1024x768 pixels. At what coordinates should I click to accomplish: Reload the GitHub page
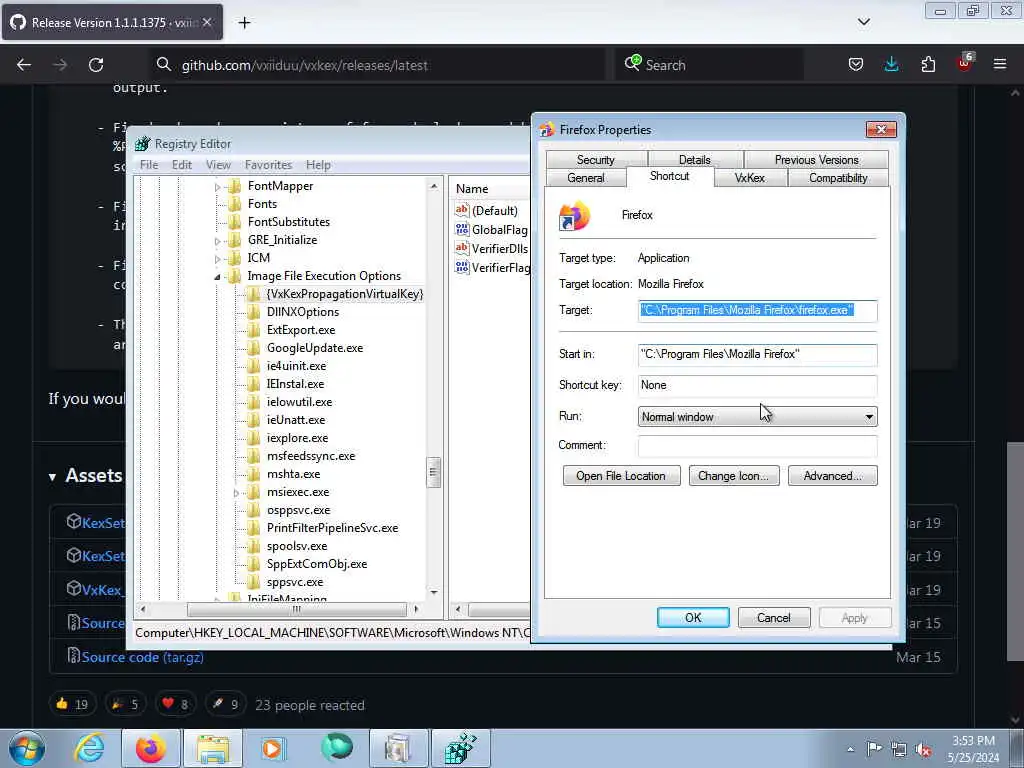96,65
